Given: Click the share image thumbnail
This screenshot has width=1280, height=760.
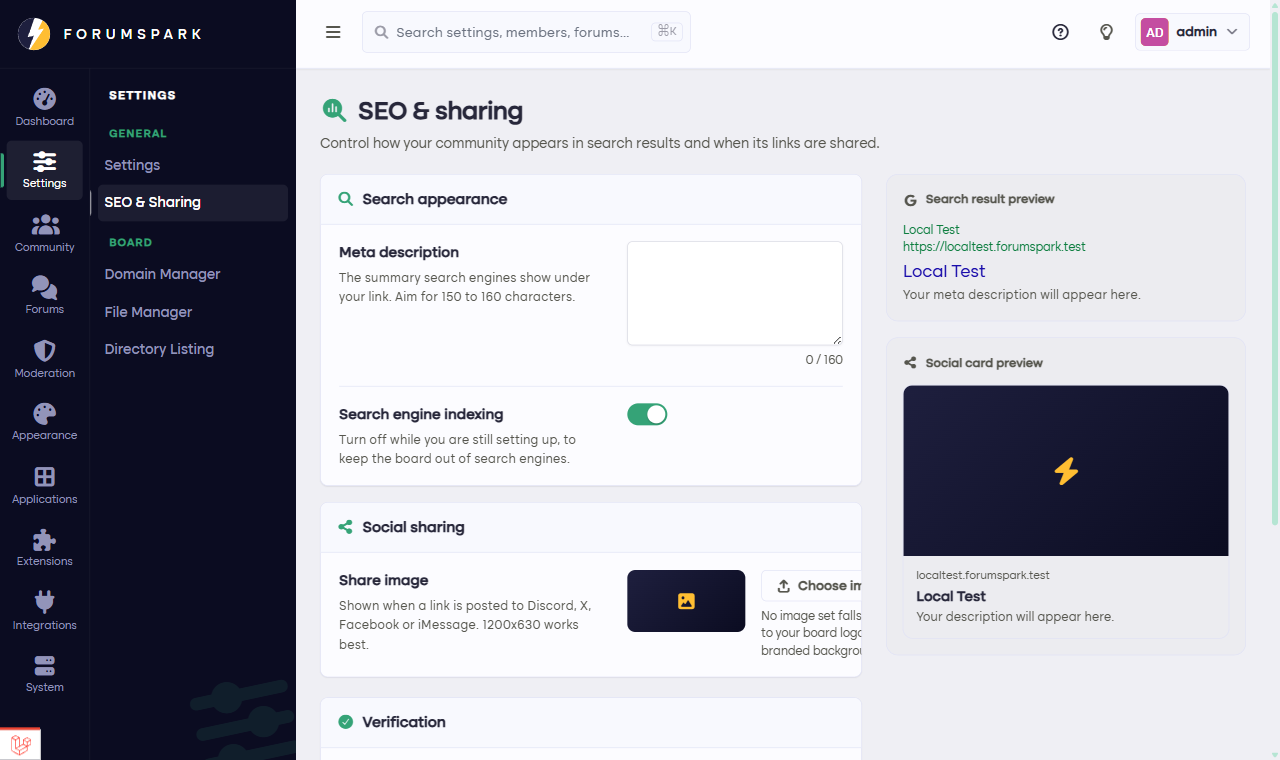Looking at the screenshot, I should (686, 601).
